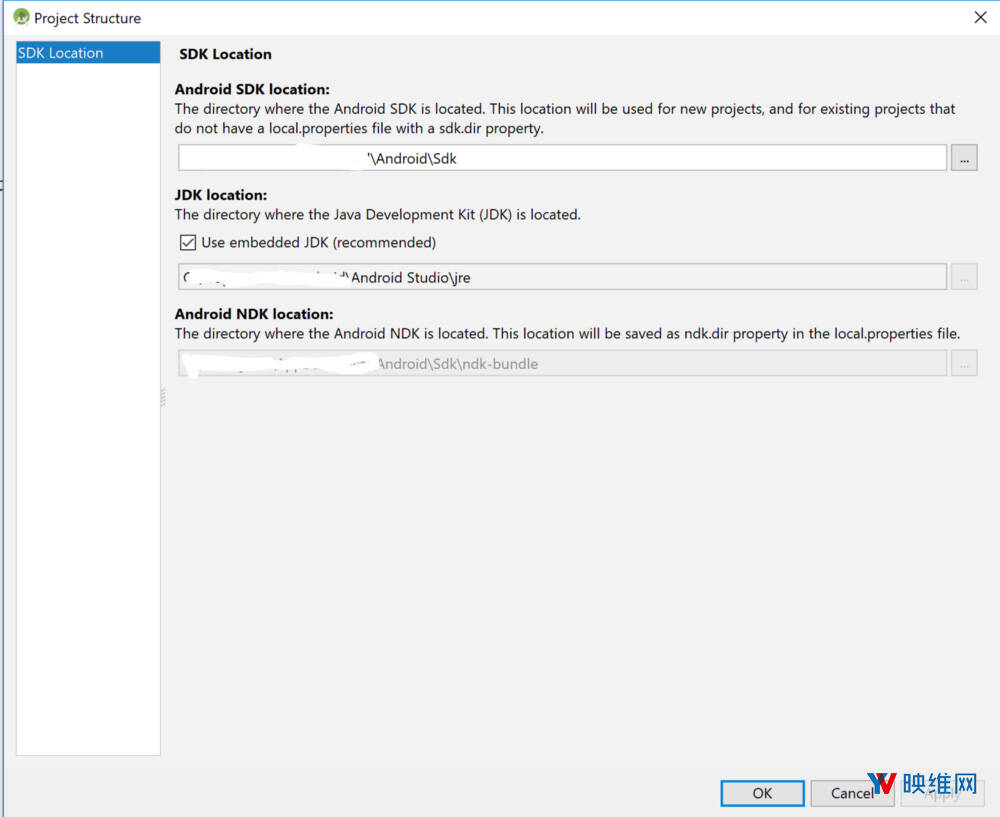Untick the Use embedded JDK checkbox box
The width and height of the screenshot is (1000, 817).
pos(188,242)
